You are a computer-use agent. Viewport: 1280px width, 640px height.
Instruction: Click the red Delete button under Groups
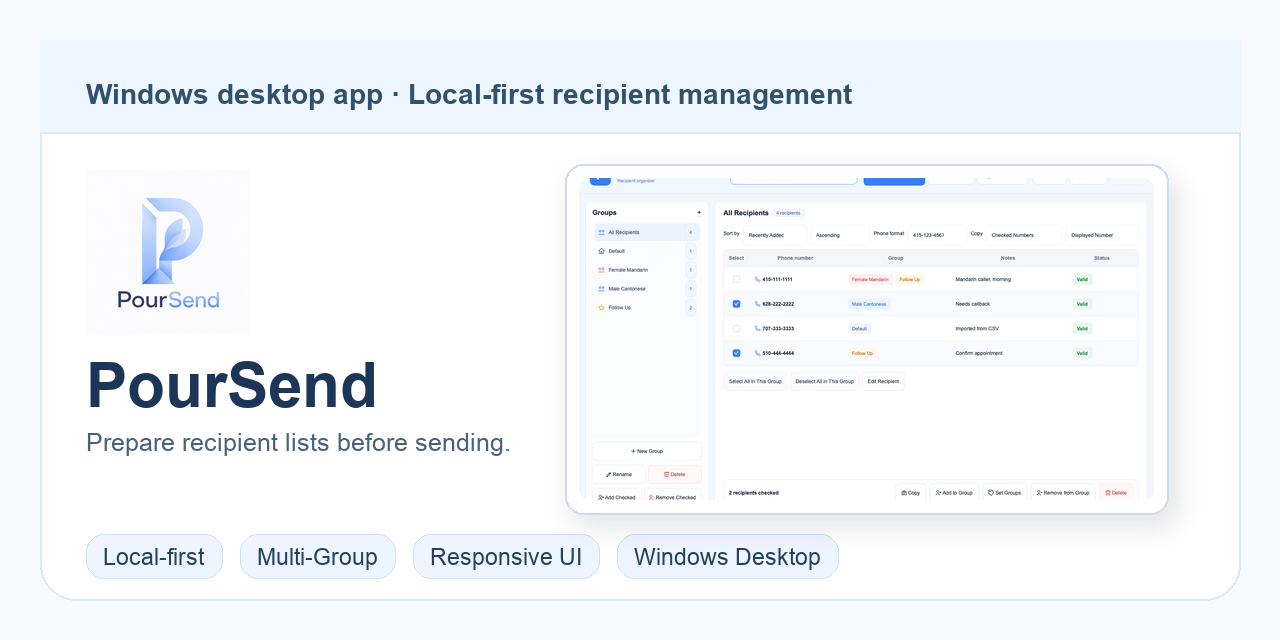[x=675, y=474]
